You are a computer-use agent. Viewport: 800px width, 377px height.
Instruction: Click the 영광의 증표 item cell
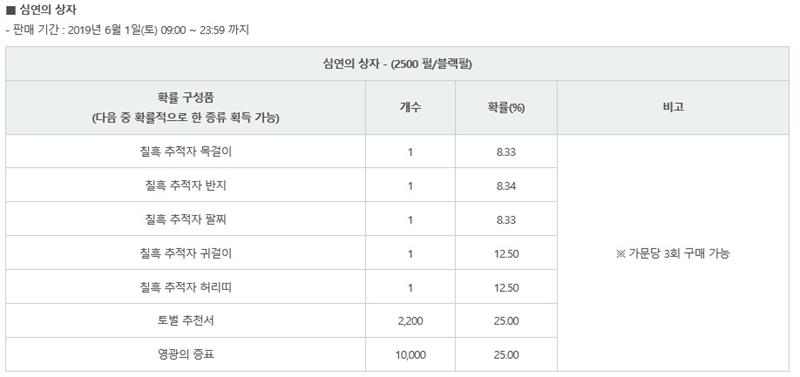(186, 355)
